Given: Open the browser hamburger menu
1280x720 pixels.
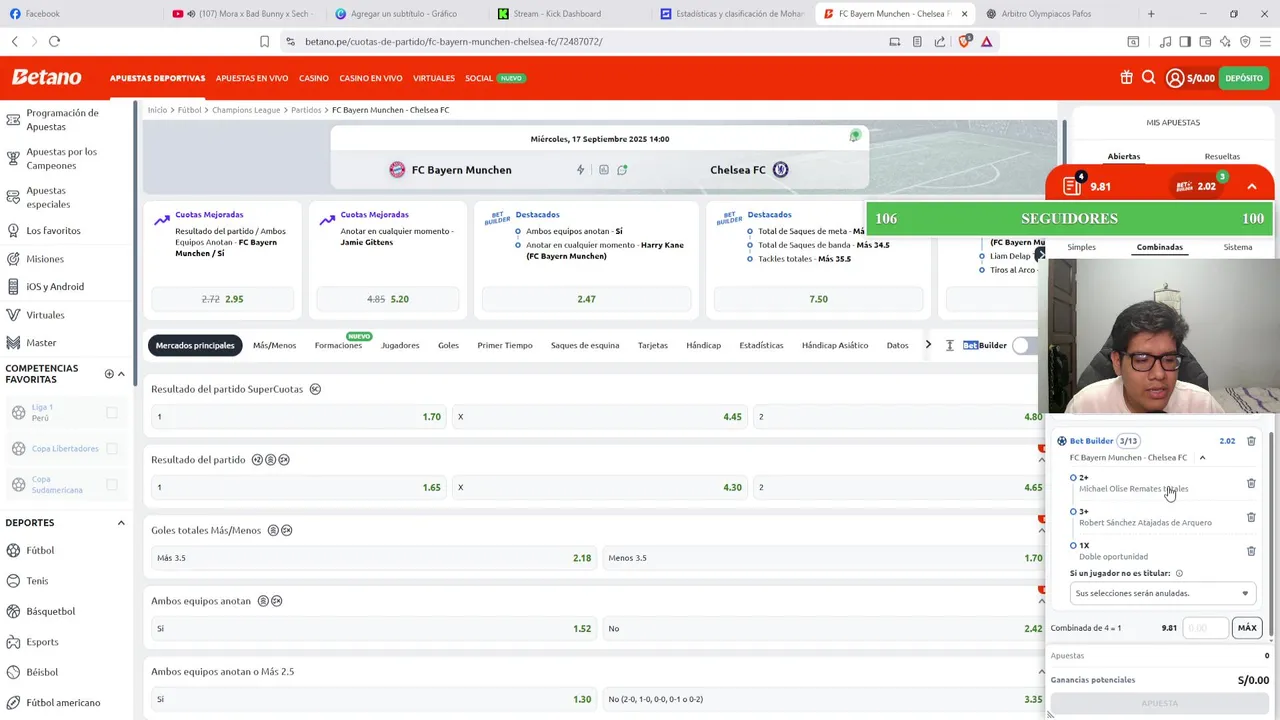Looking at the screenshot, I should (x=1265, y=41).
